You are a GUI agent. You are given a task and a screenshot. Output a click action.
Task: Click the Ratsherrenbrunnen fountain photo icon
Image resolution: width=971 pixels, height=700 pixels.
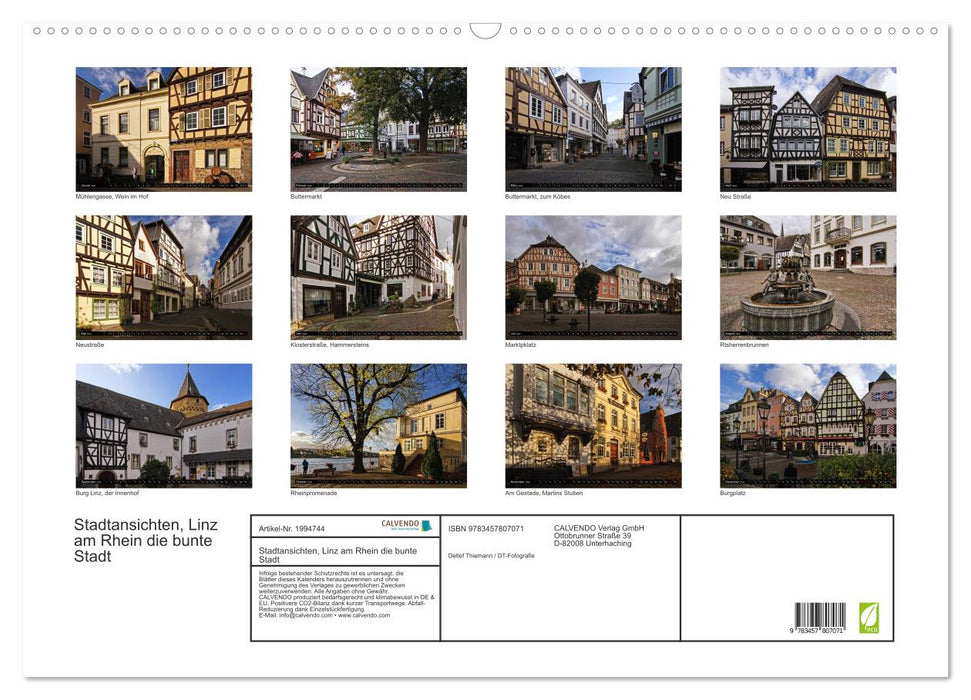(x=808, y=277)
